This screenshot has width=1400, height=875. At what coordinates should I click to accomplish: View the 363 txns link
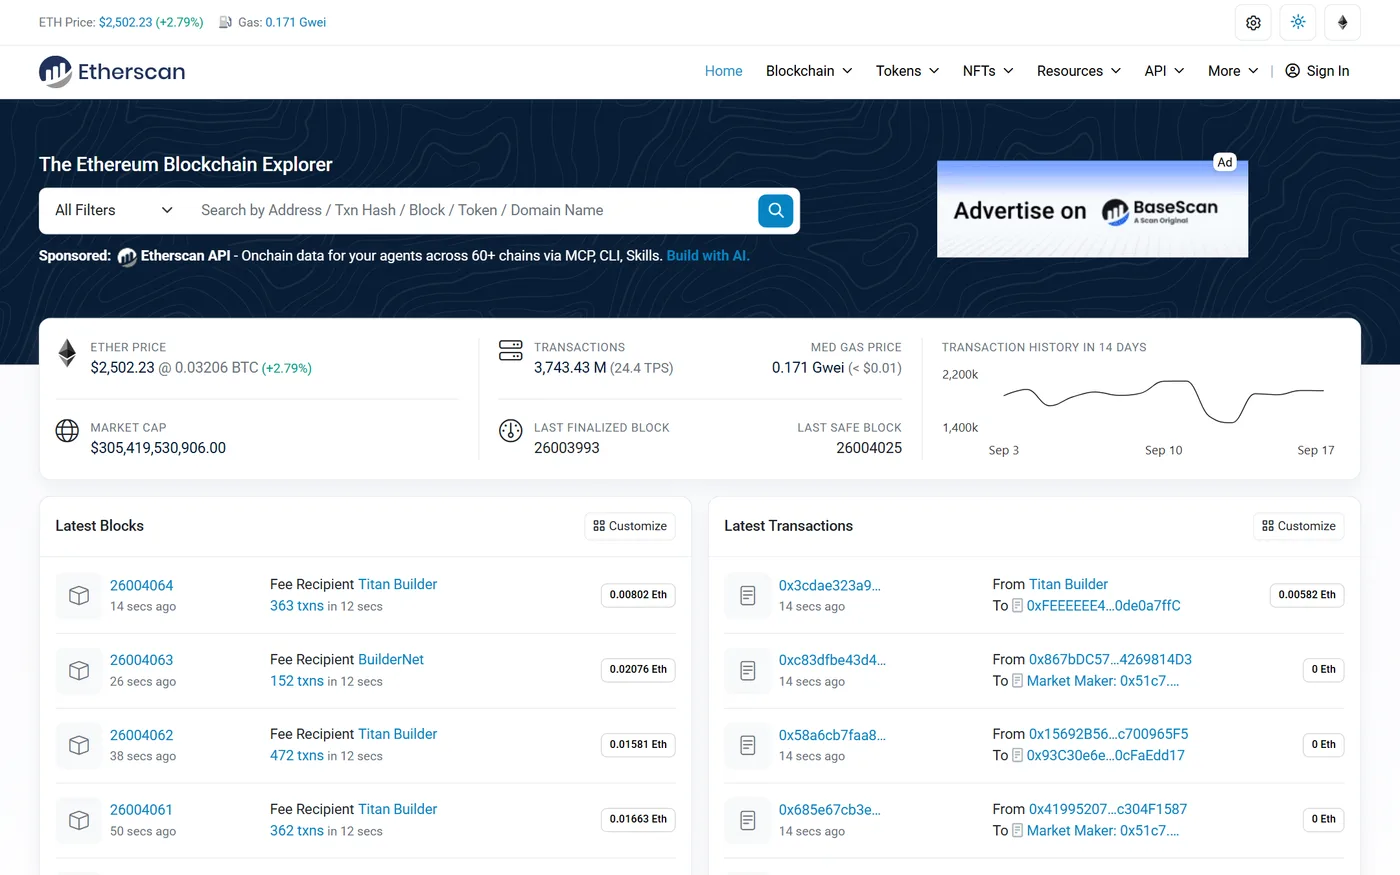pos(297,606)
